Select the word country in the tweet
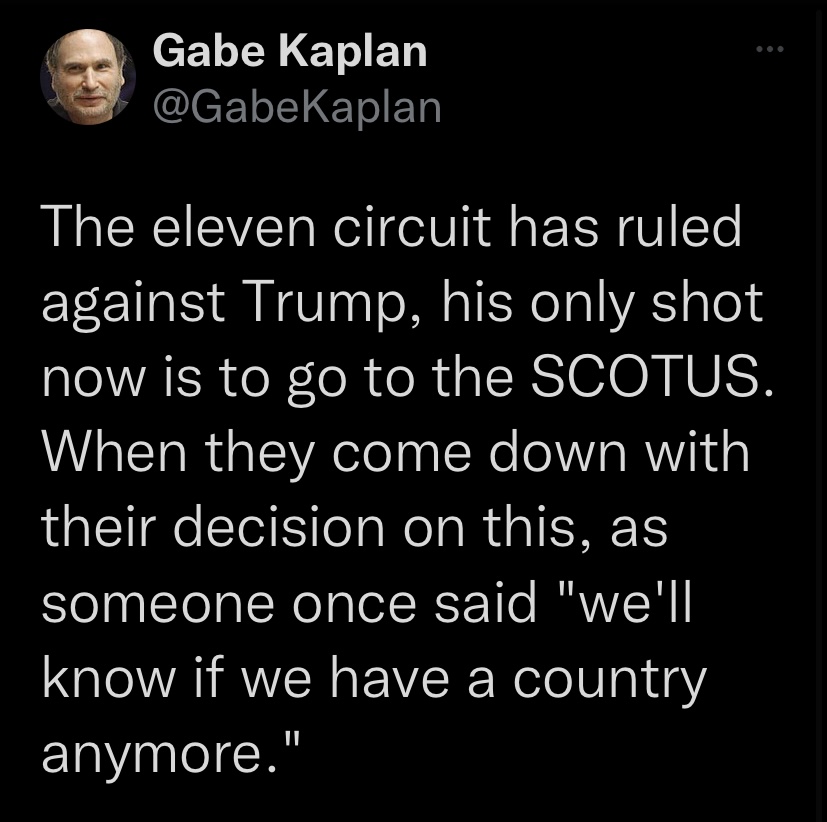This screenshot has width=827, height=822. point(610,682)
